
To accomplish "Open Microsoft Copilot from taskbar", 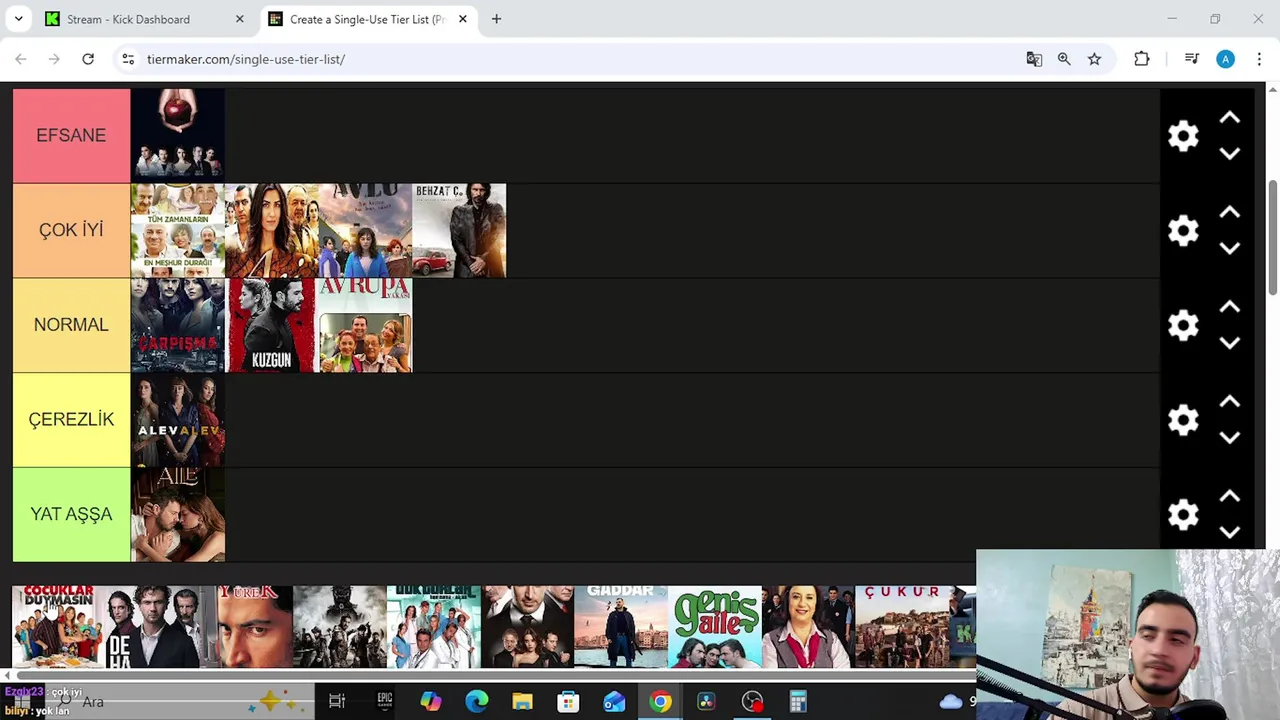I will point(430,701).
